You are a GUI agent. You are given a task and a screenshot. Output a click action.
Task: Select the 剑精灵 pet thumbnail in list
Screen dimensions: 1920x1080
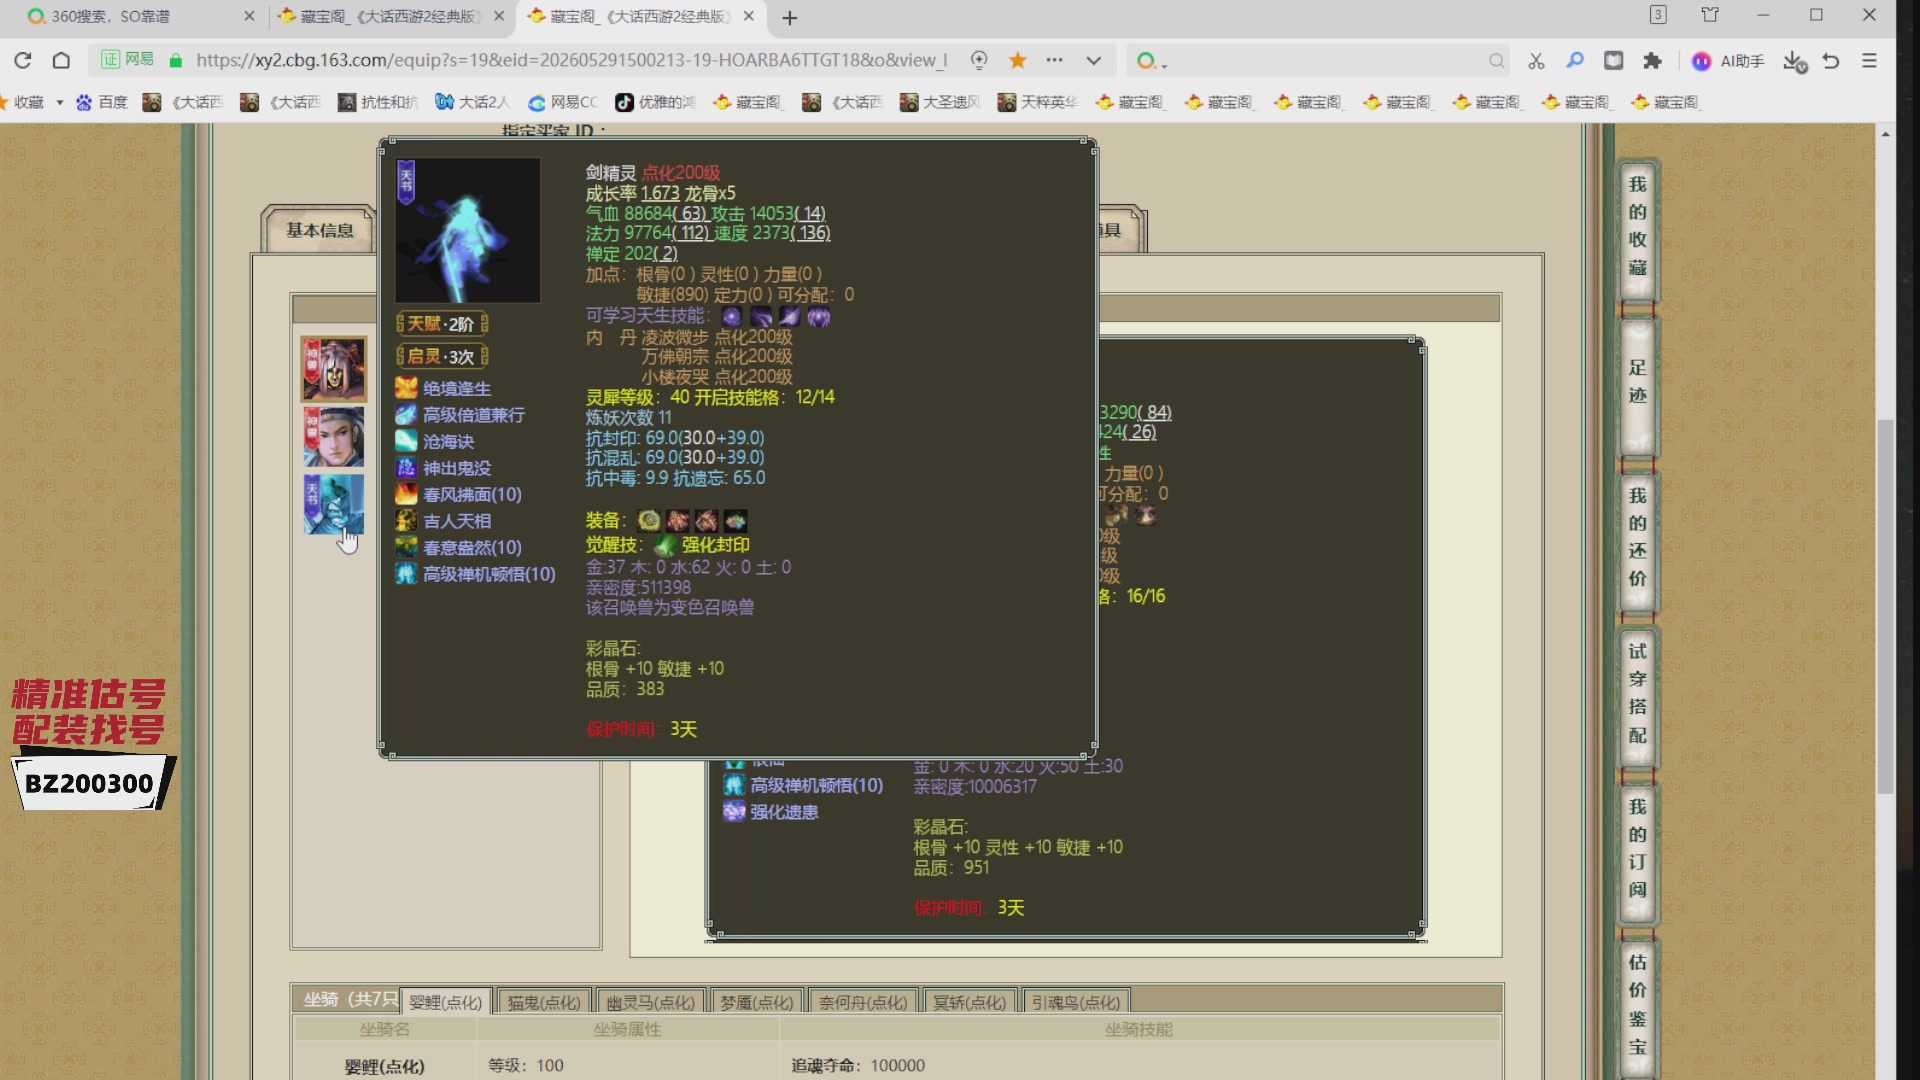(x=334, y=504)
